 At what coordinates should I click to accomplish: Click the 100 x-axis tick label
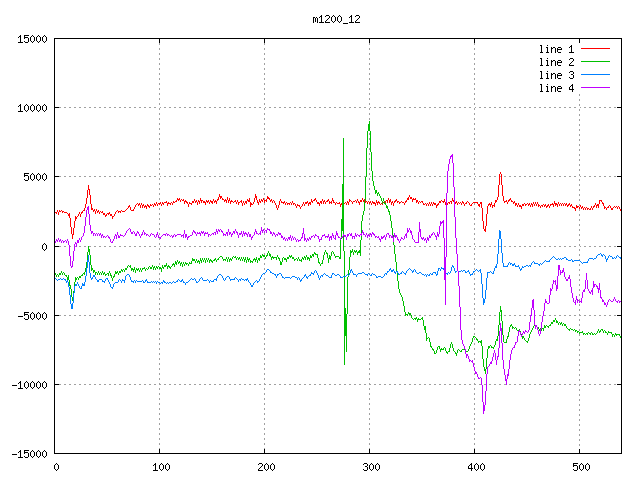click(x=160, y=467)
